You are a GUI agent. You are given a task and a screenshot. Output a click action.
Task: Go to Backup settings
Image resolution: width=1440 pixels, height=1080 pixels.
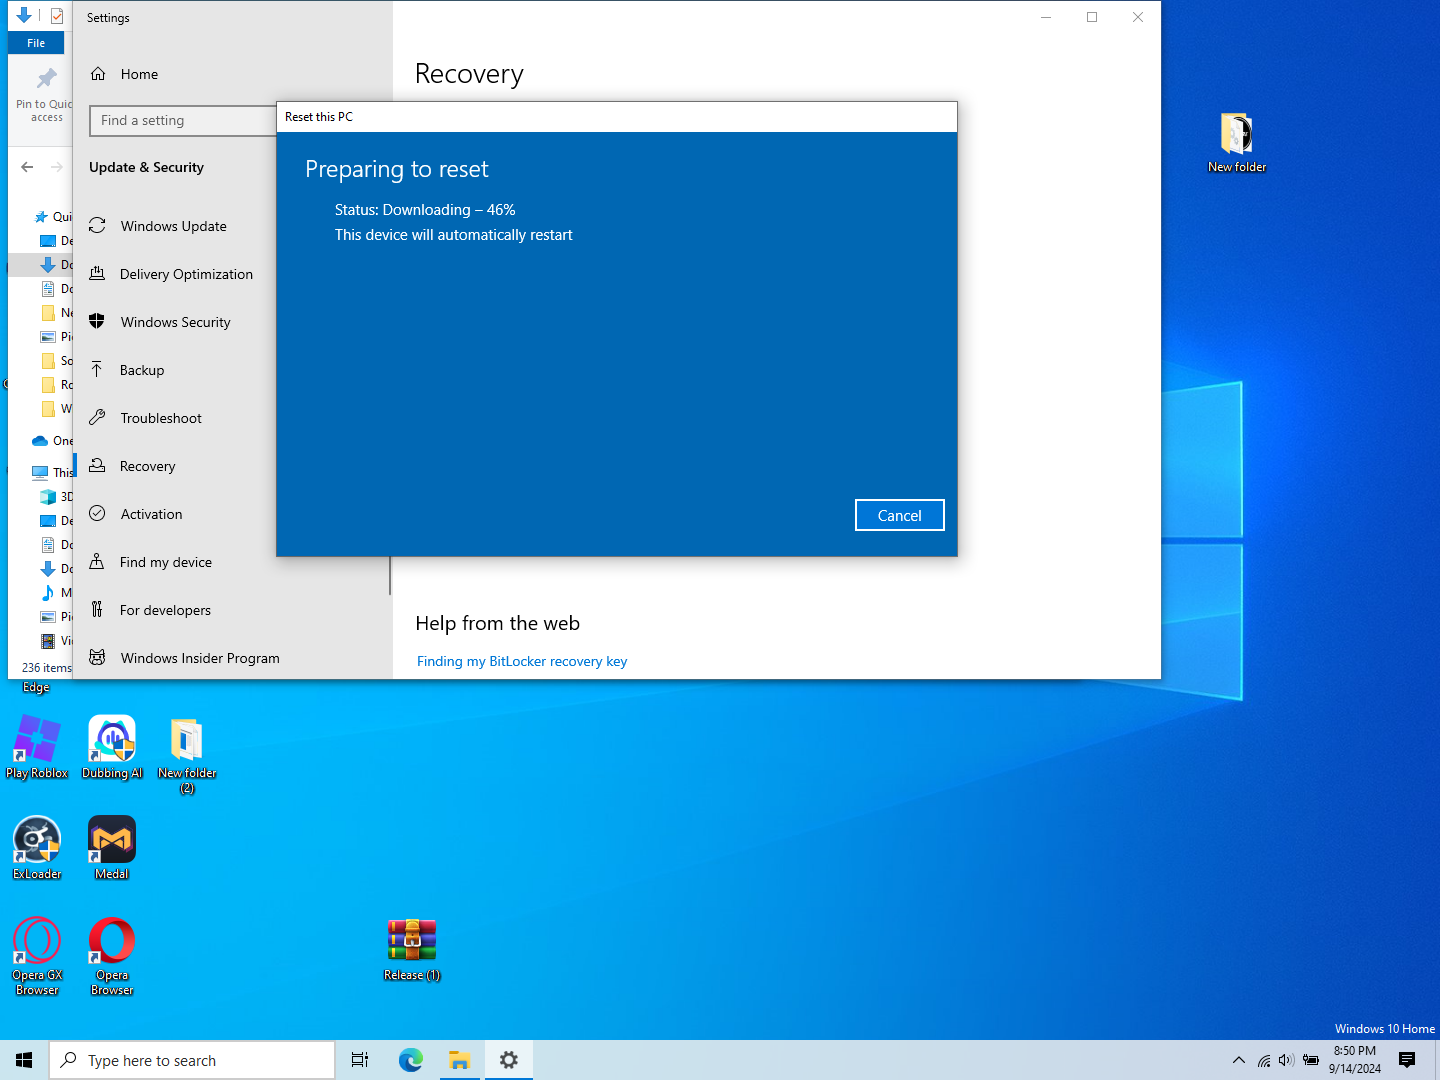click(141, 370)
